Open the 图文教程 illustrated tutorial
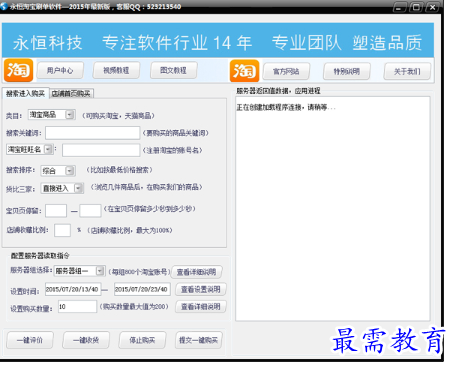This screenshot has width=454, height=372. pos(173,71)
